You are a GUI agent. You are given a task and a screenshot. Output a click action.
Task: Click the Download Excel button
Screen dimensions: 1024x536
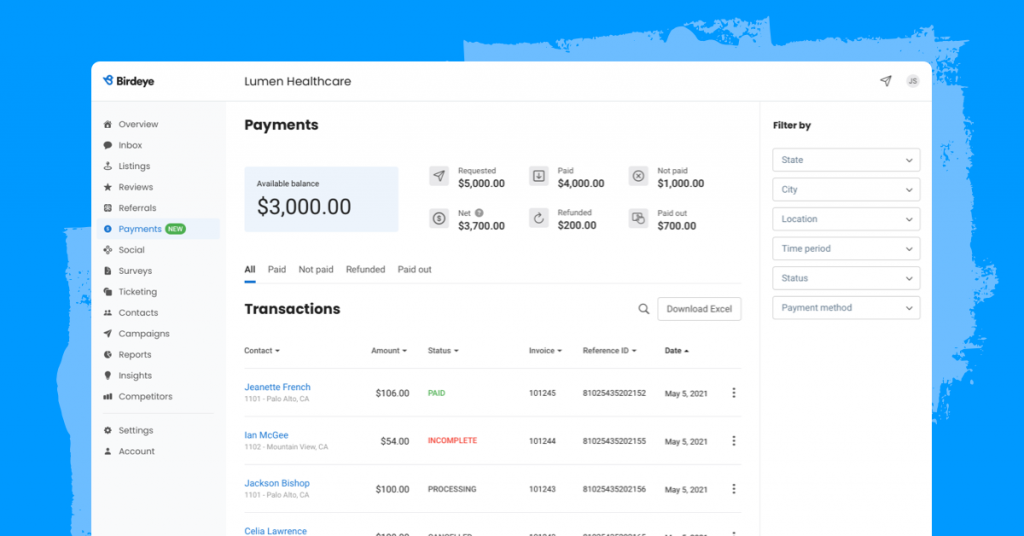[x=699, y=309]
